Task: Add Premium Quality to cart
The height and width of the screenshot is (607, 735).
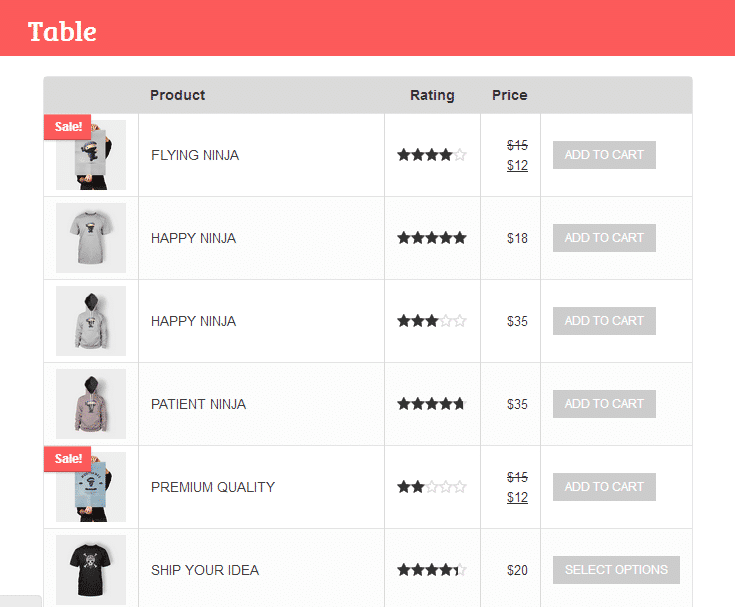Action: point(604,487)
